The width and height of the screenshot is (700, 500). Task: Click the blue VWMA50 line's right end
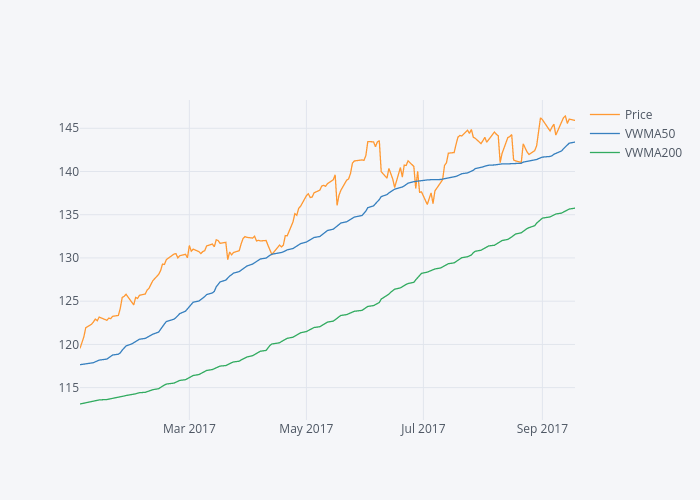[x=574, y=142]
